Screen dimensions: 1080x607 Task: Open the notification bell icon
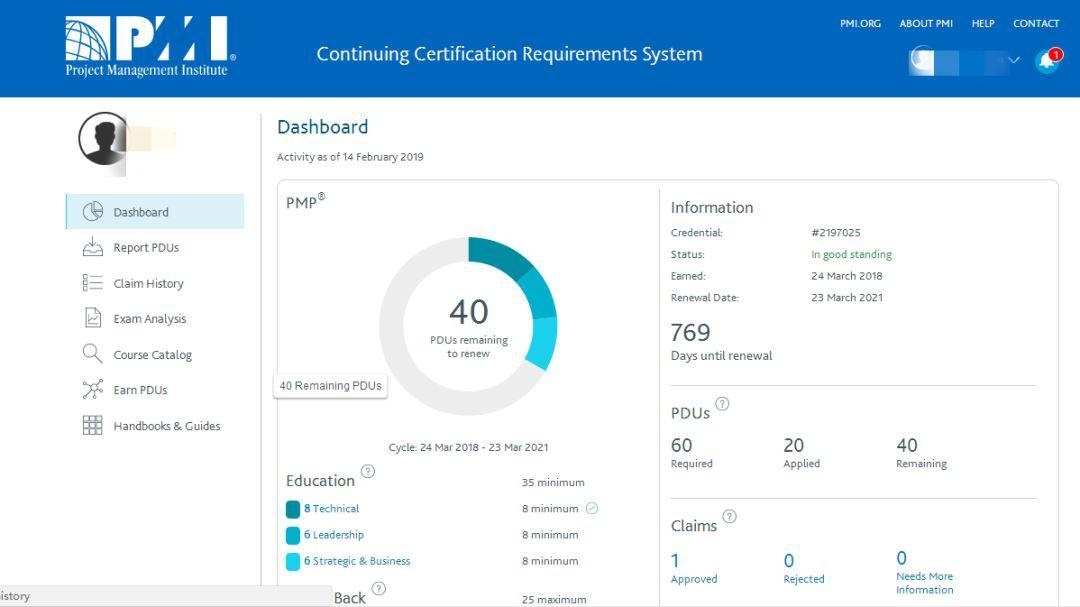1046,61
